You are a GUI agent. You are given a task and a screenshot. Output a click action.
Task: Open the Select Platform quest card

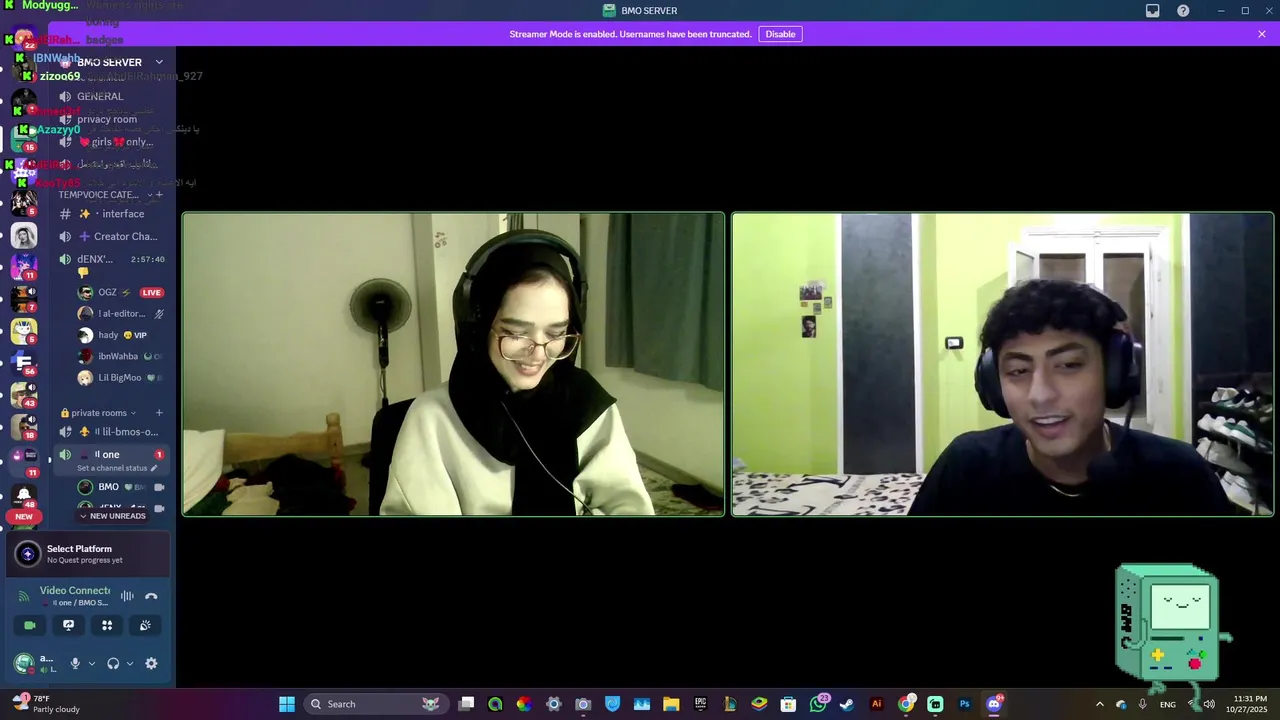click(88, 554)
